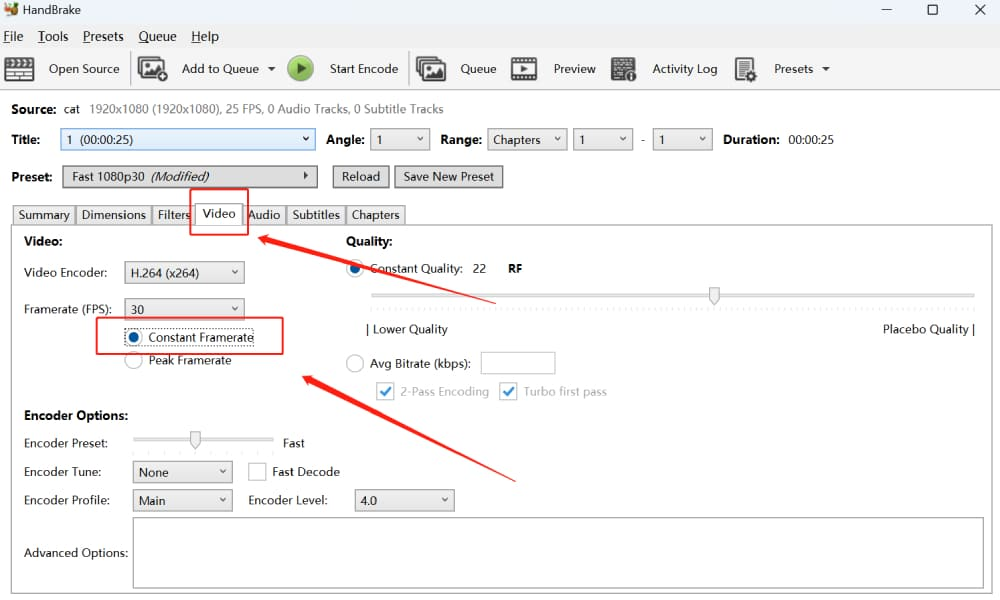Open the Presets menu in menu bar
The width and height of the screenshot is (1000, 600).
[103, 36]
